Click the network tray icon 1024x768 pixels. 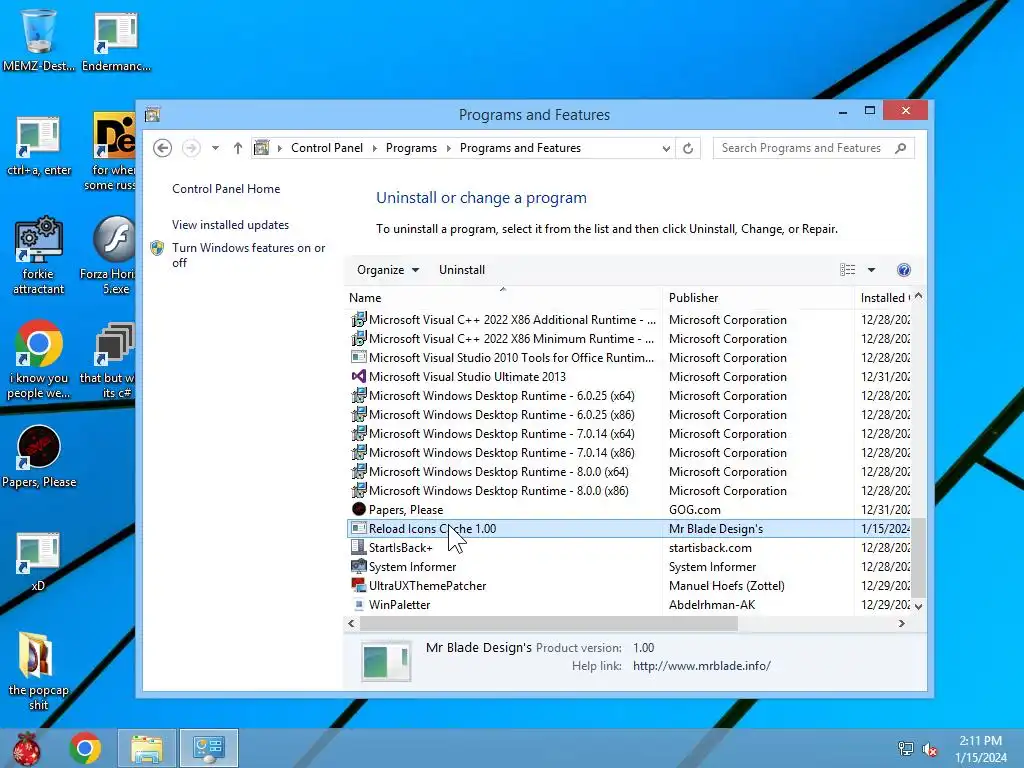click(906, 749)
